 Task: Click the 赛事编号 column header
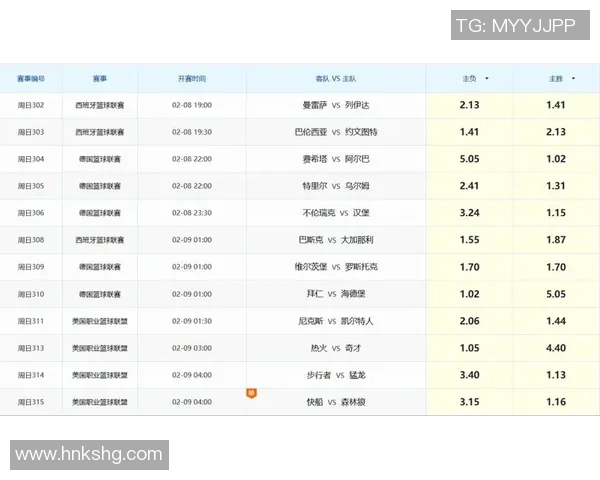31,78
